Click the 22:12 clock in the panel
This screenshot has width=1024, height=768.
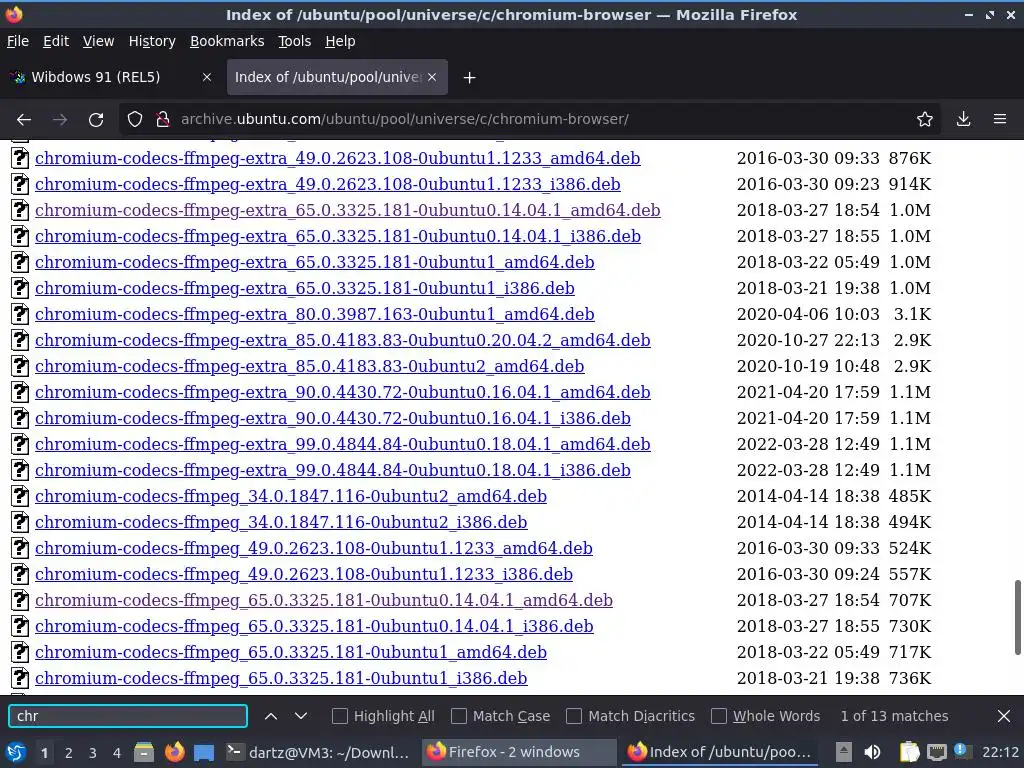1000,752
